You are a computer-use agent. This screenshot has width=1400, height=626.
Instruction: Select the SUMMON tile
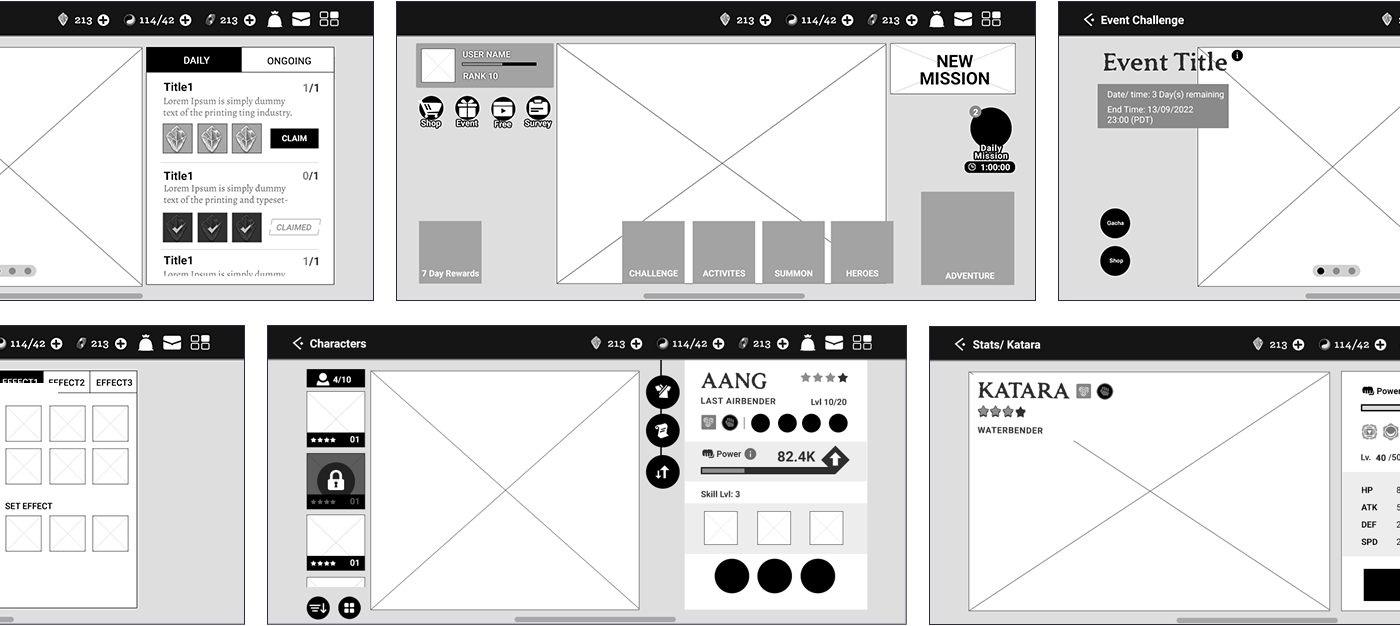tap(793, 252)
